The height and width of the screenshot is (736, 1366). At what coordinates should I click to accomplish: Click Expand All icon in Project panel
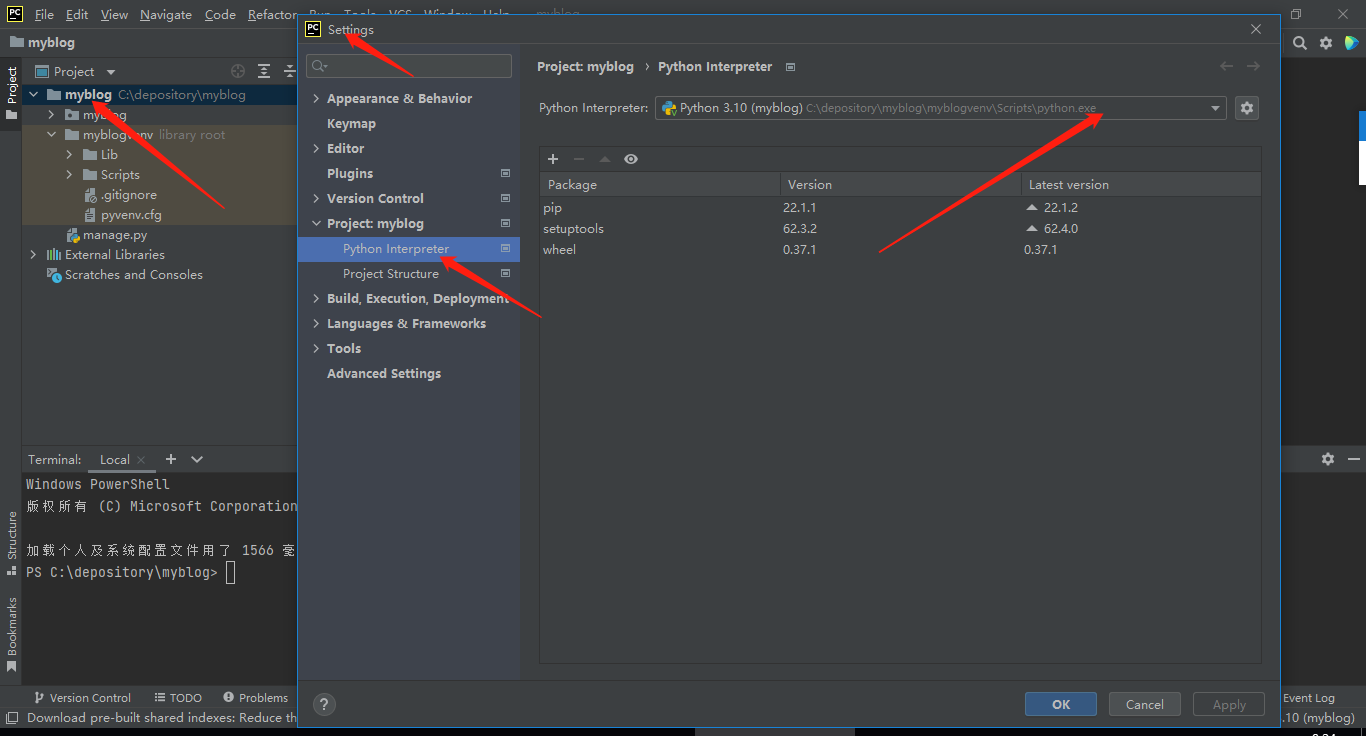point(264,71)
